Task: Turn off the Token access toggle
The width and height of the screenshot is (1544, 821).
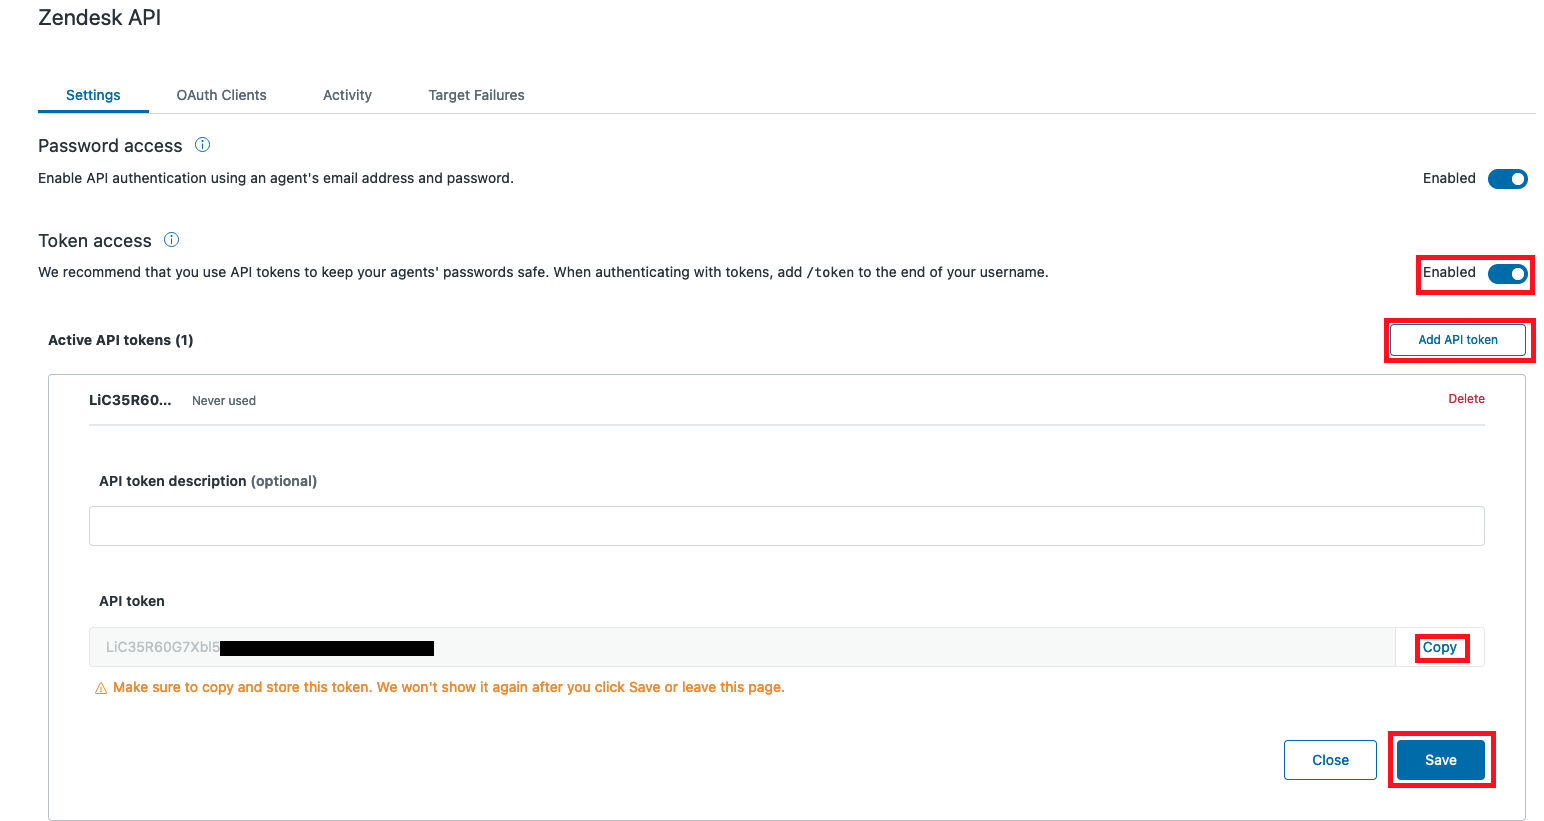Action: tap(1507, 273)
